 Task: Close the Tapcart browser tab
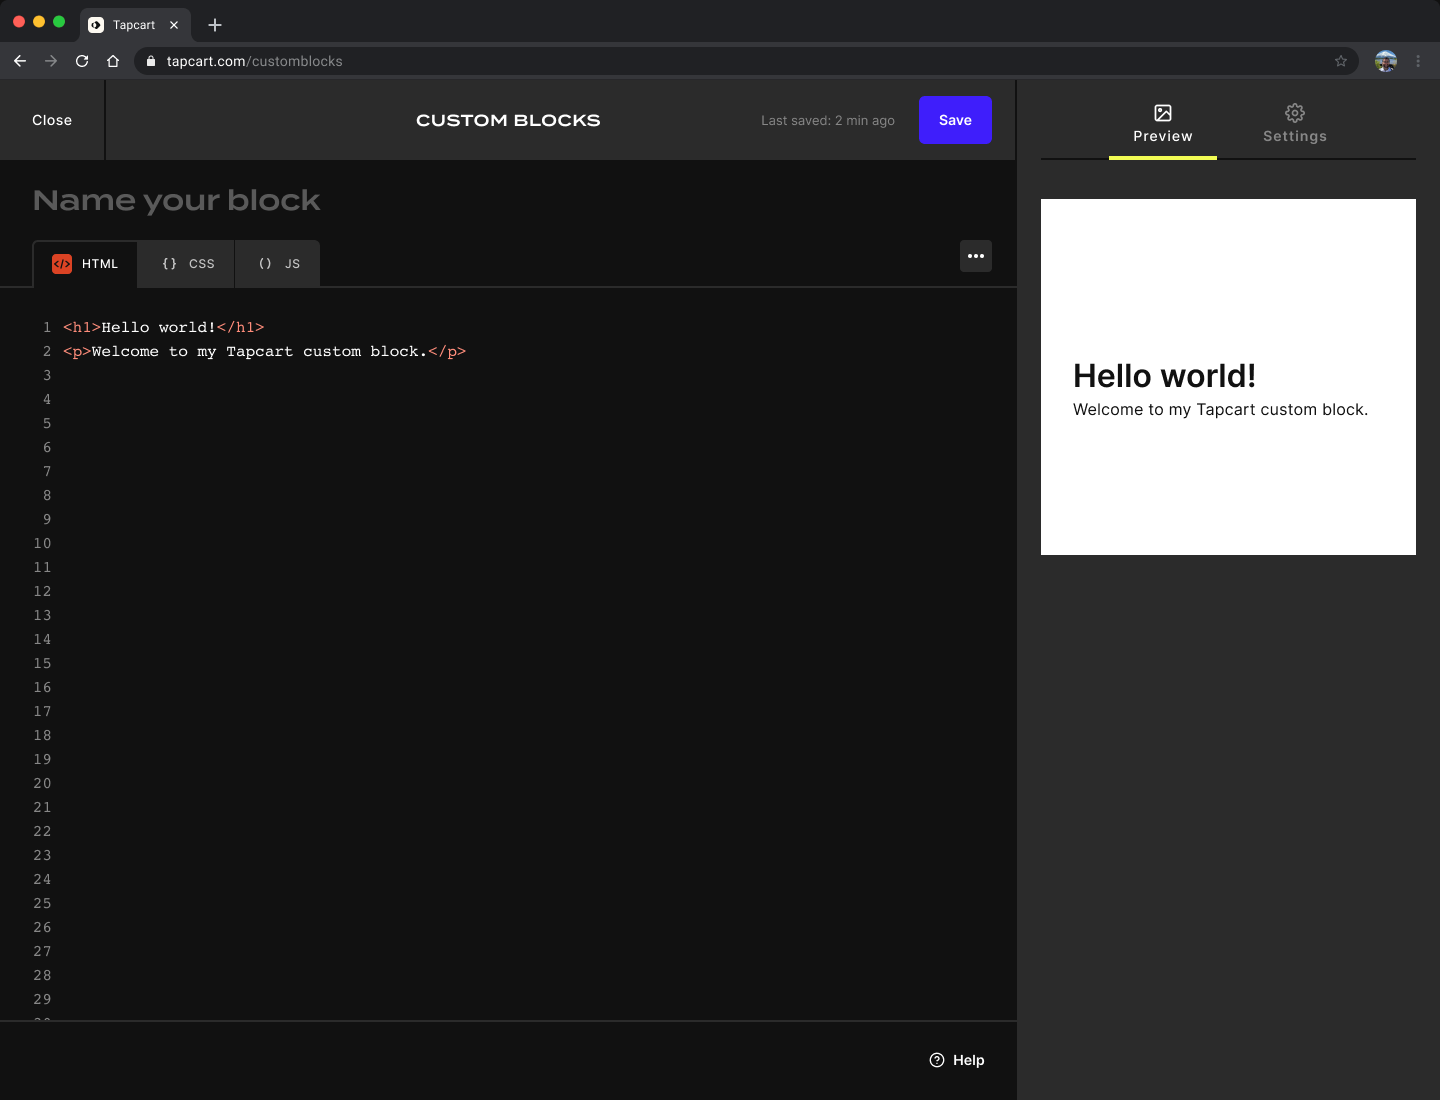(174, 25)
